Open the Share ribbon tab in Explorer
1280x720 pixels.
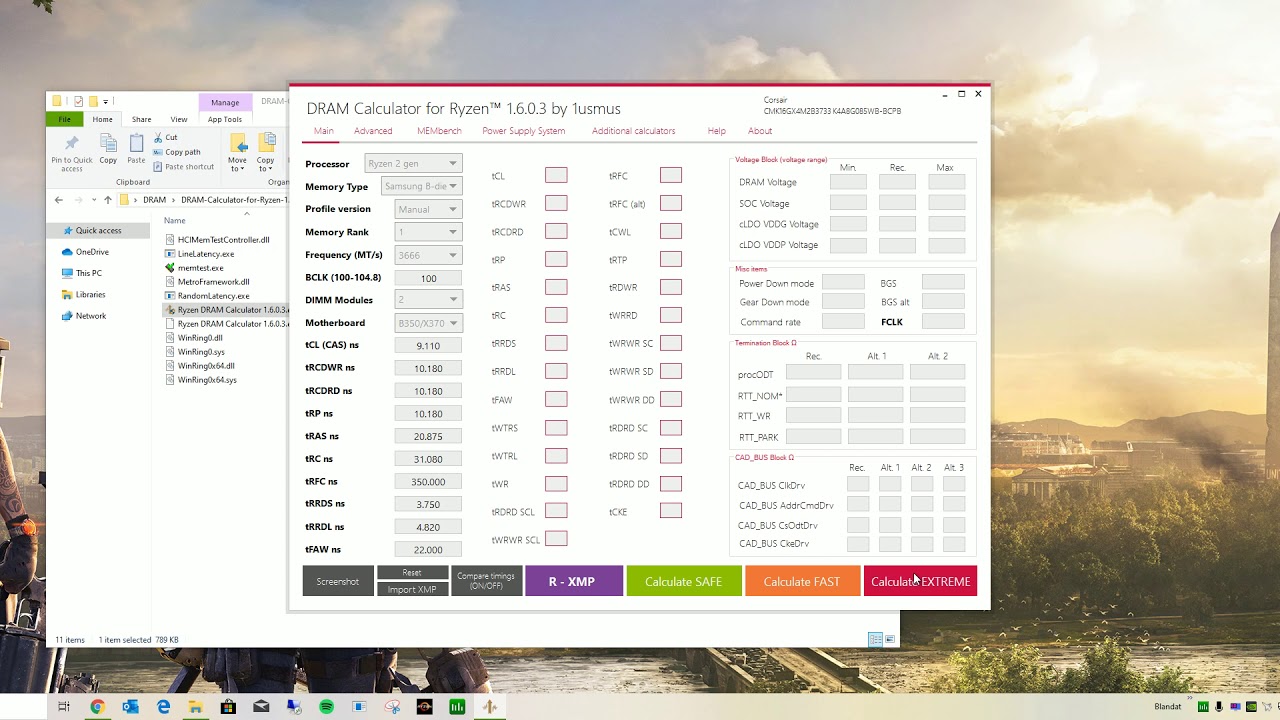coord(142,119)
